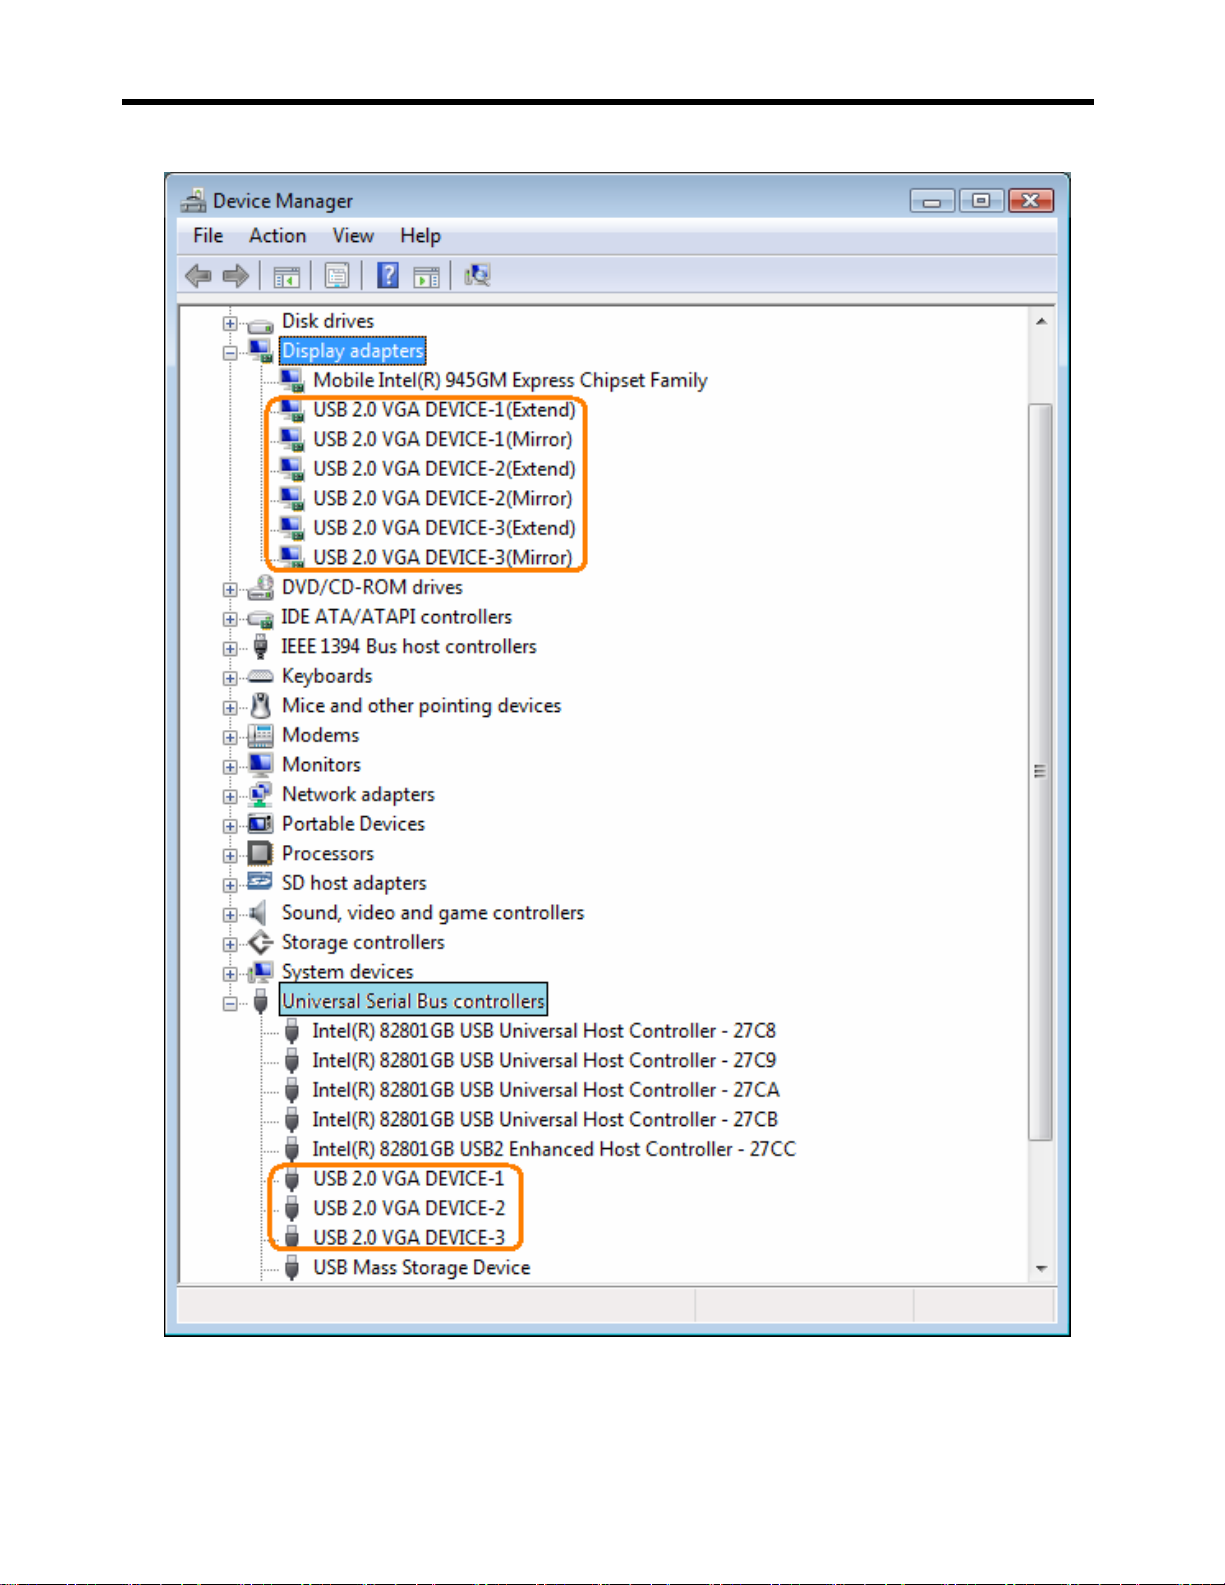Image resolution: width=1225 pixels, height=1585 pixels.
Task: Select USB Mass Storage Device entry
Action: click(421, 1267)
